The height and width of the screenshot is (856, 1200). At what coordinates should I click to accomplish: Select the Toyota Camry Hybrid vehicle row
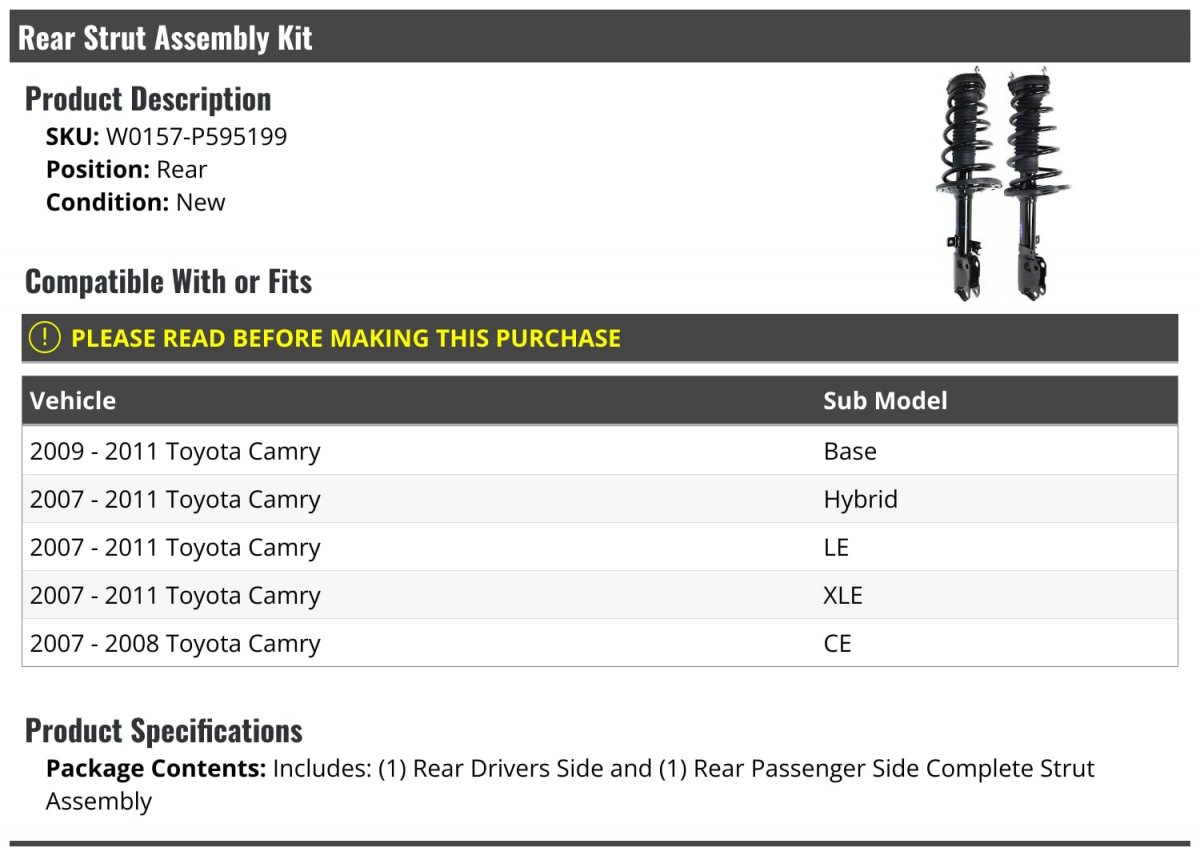point(600,499)
